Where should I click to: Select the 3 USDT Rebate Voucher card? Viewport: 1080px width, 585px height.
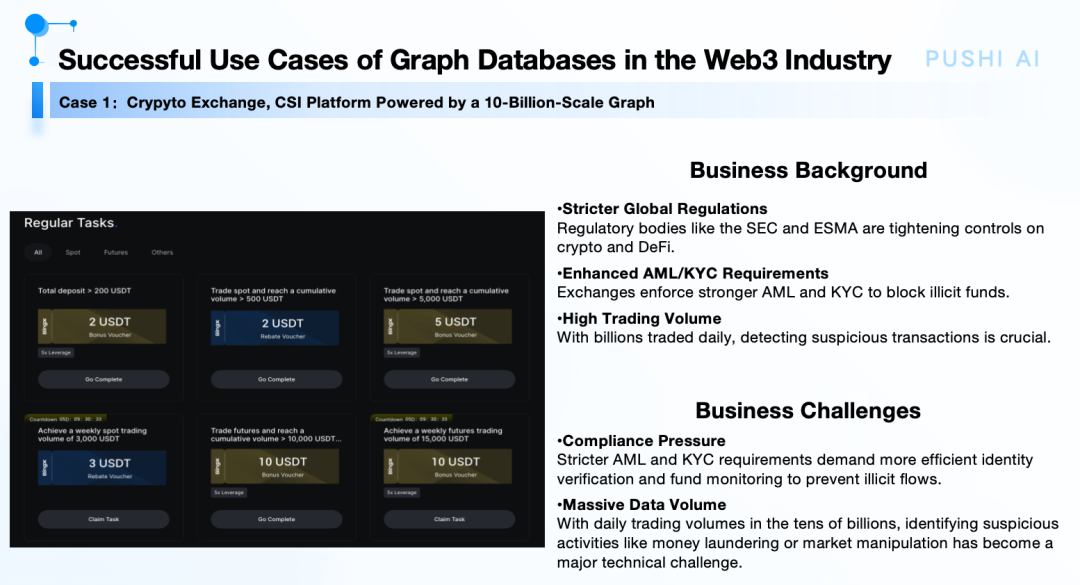coord(102,468)
